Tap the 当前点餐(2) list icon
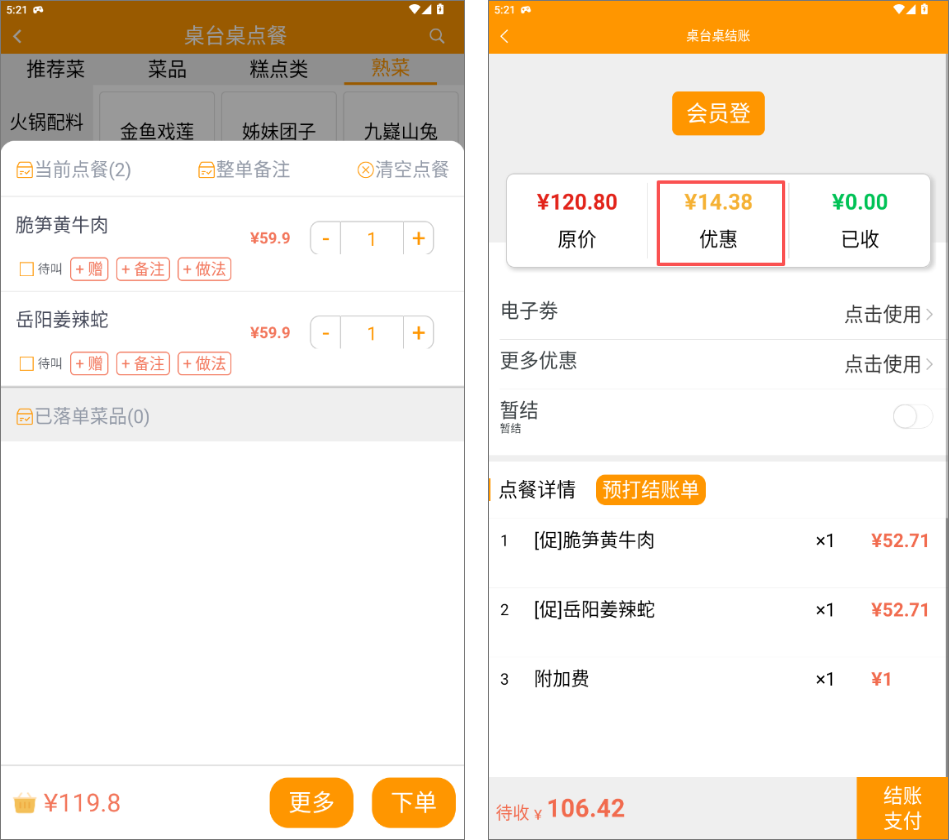Viewport: 949px width, 840px height. [24, 170]
